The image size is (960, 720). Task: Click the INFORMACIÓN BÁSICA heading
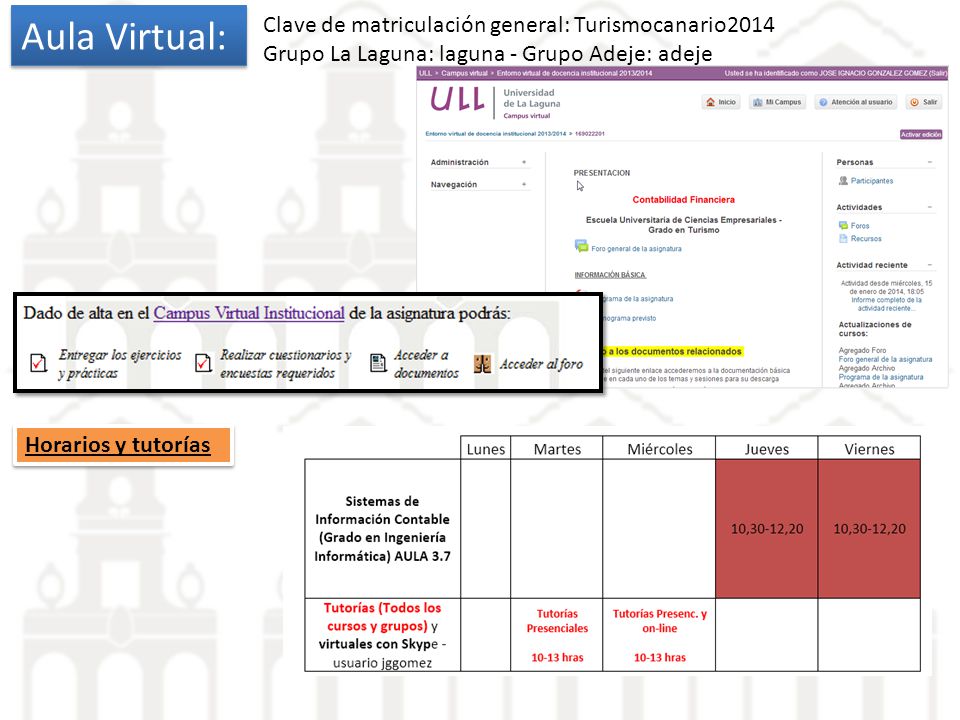(610, 275)
